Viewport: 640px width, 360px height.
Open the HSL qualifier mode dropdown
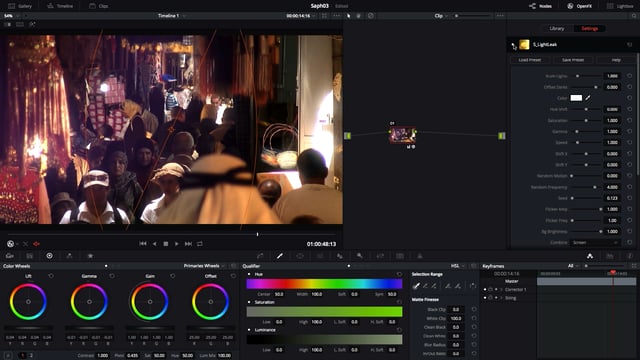[x=457, y=266]
